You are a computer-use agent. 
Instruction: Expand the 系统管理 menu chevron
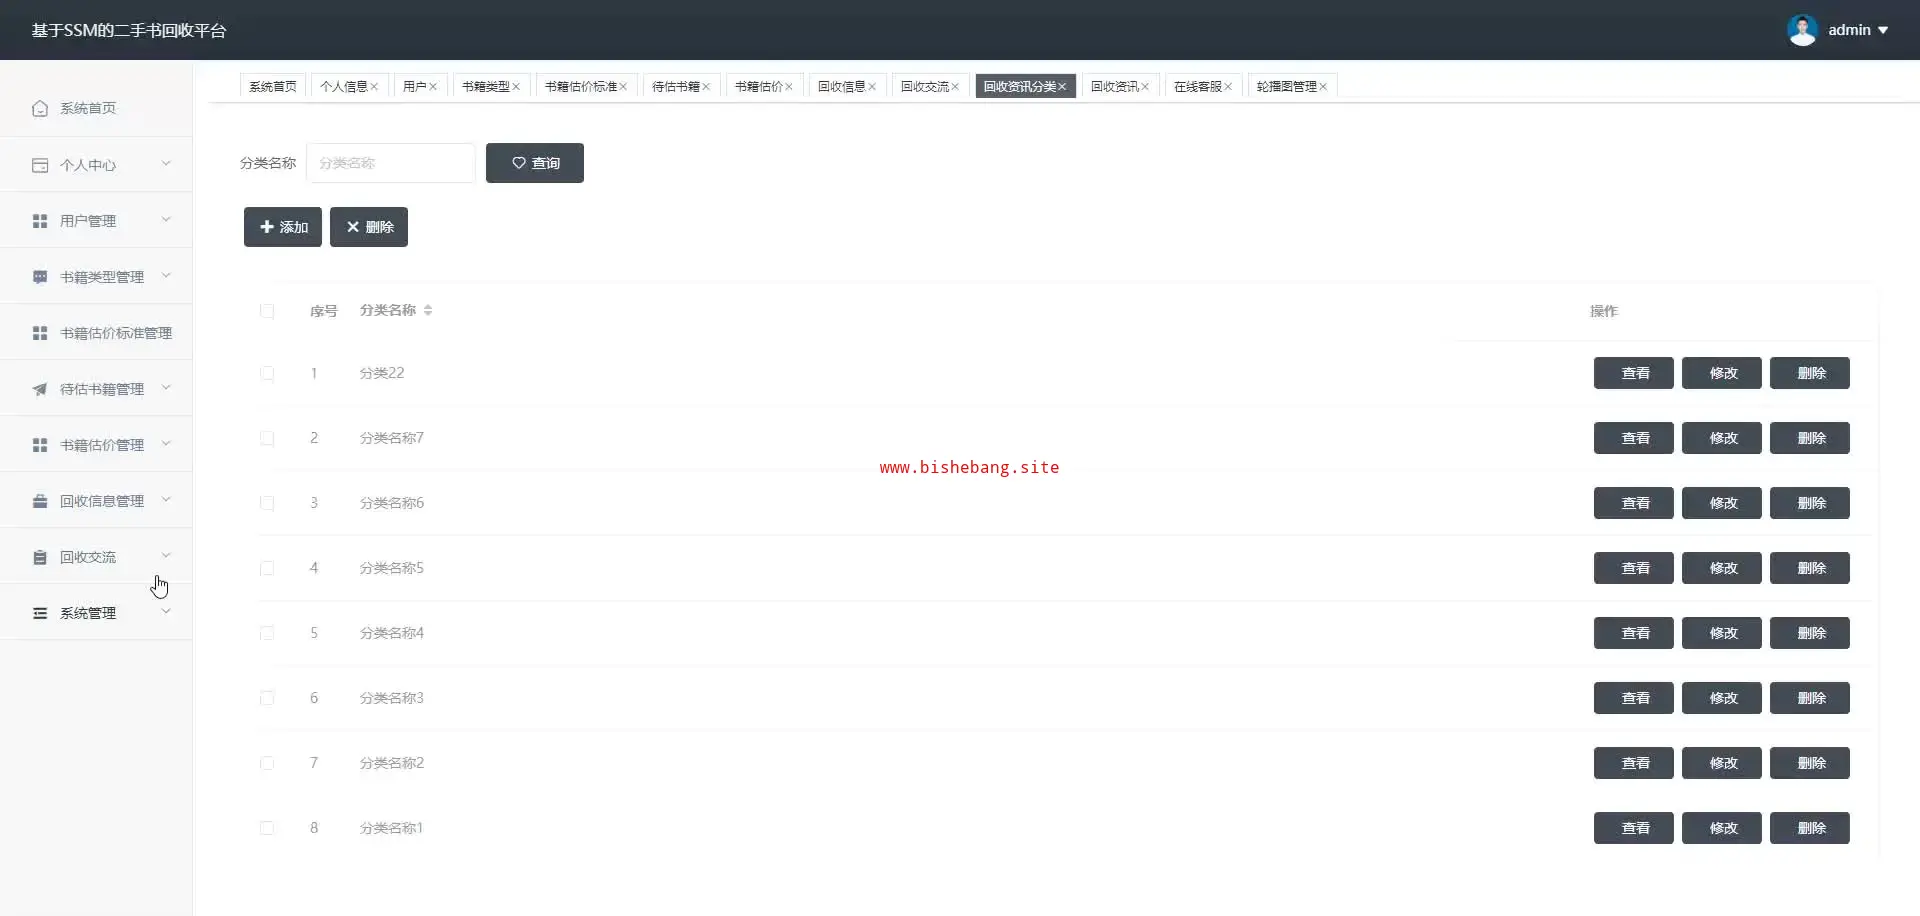tap(166, 611)
